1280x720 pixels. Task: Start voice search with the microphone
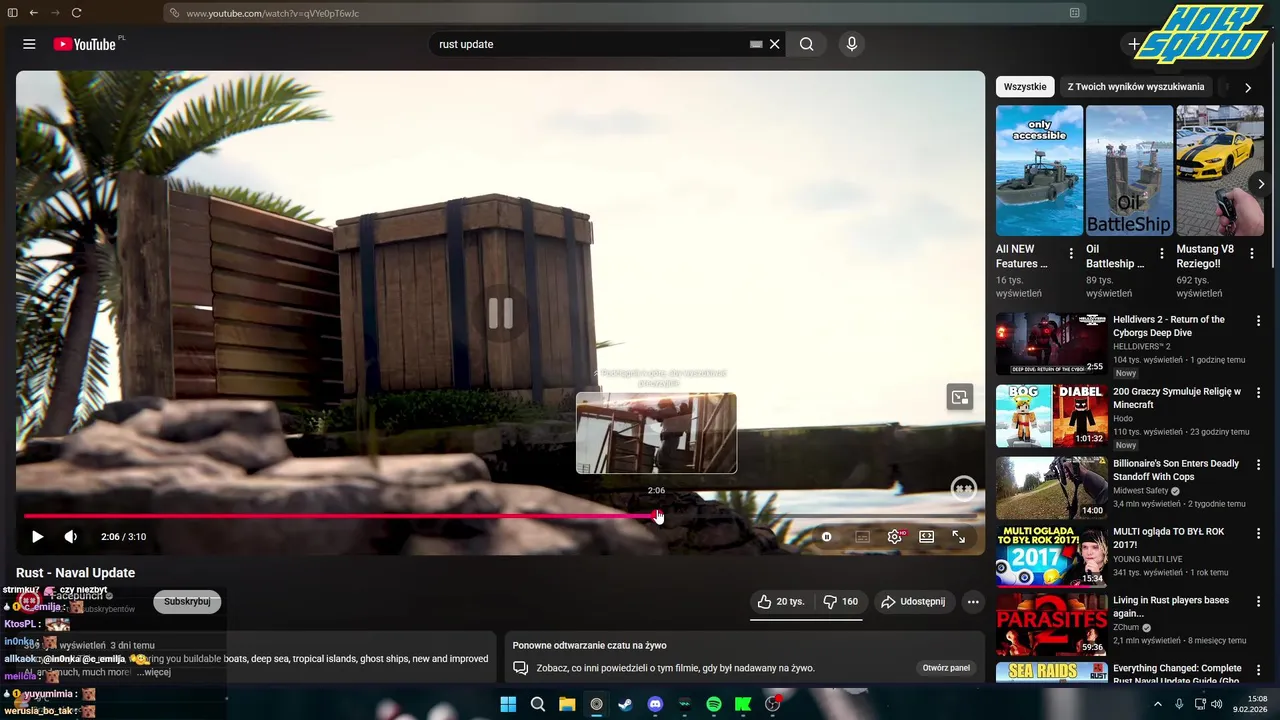pos(852,44)
